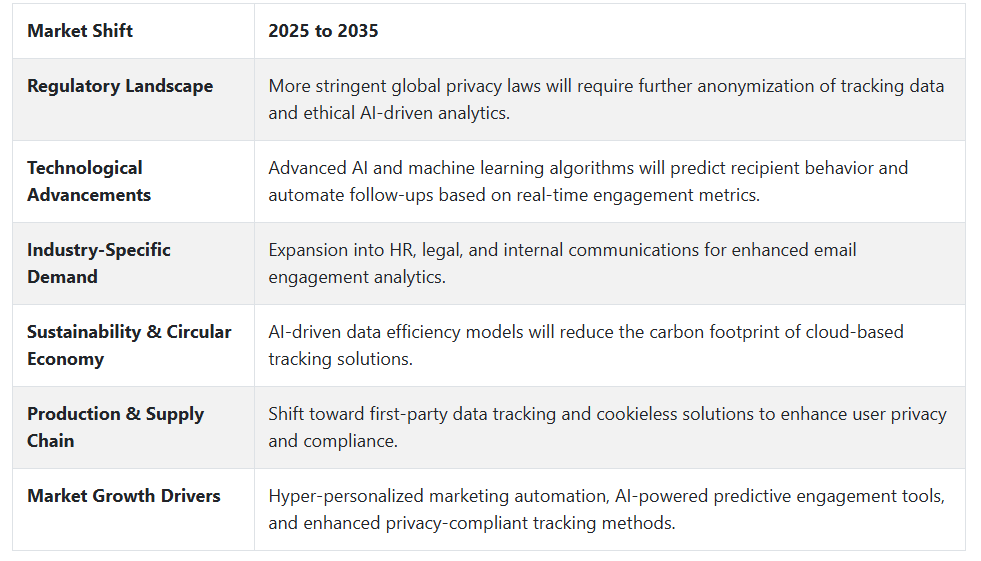Select the stringent global privacy laws text
Image resolution: width=981 pixels, height=561 pixels.
(x=606, y=99)
